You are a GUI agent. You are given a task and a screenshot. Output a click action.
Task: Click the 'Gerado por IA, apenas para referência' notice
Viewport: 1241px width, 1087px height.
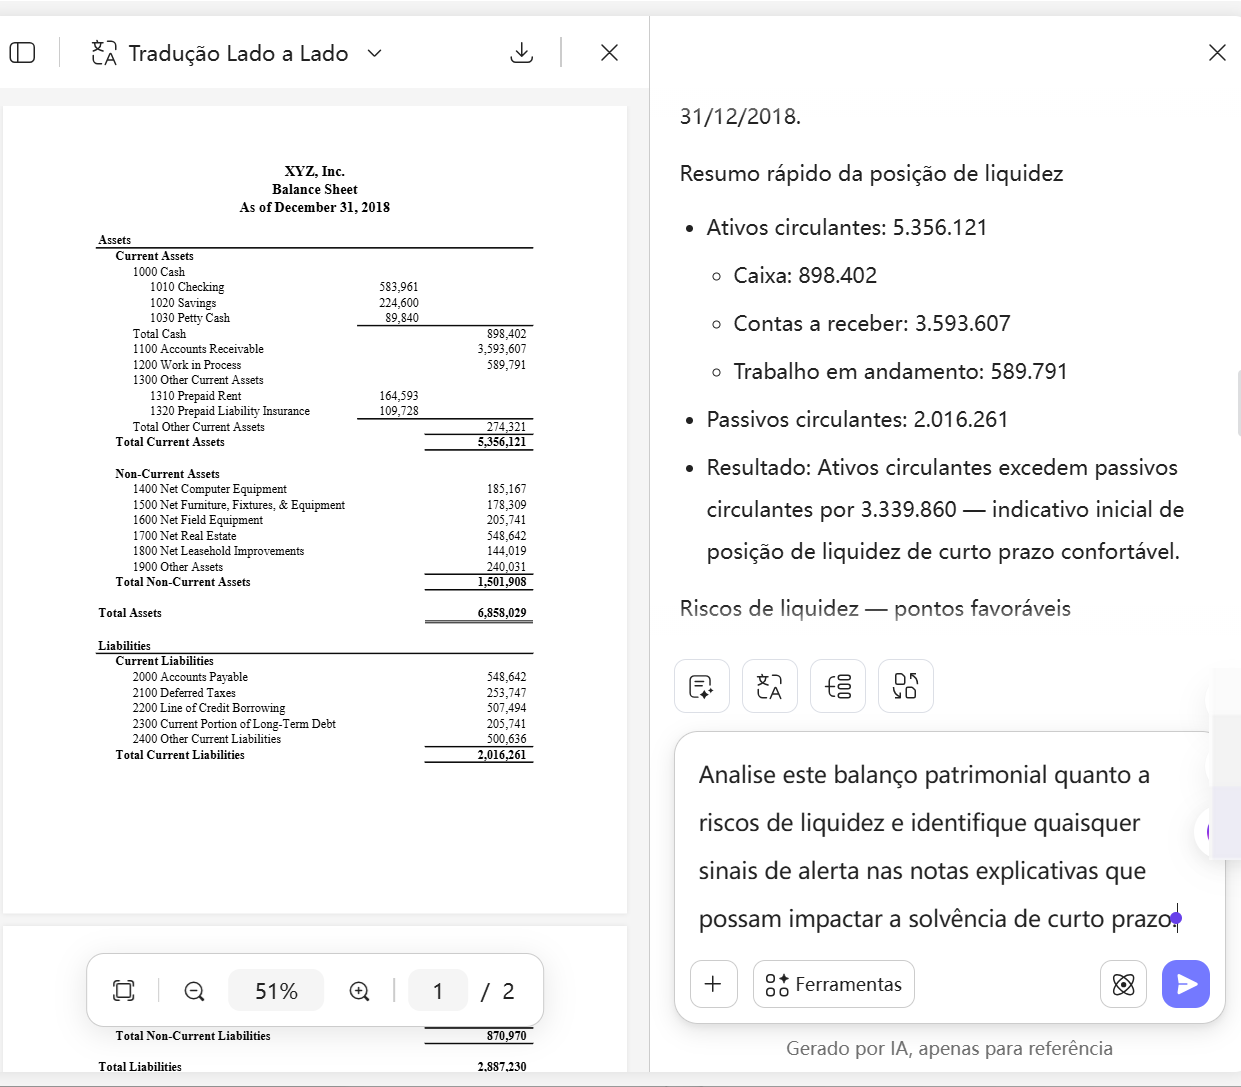949,1048
